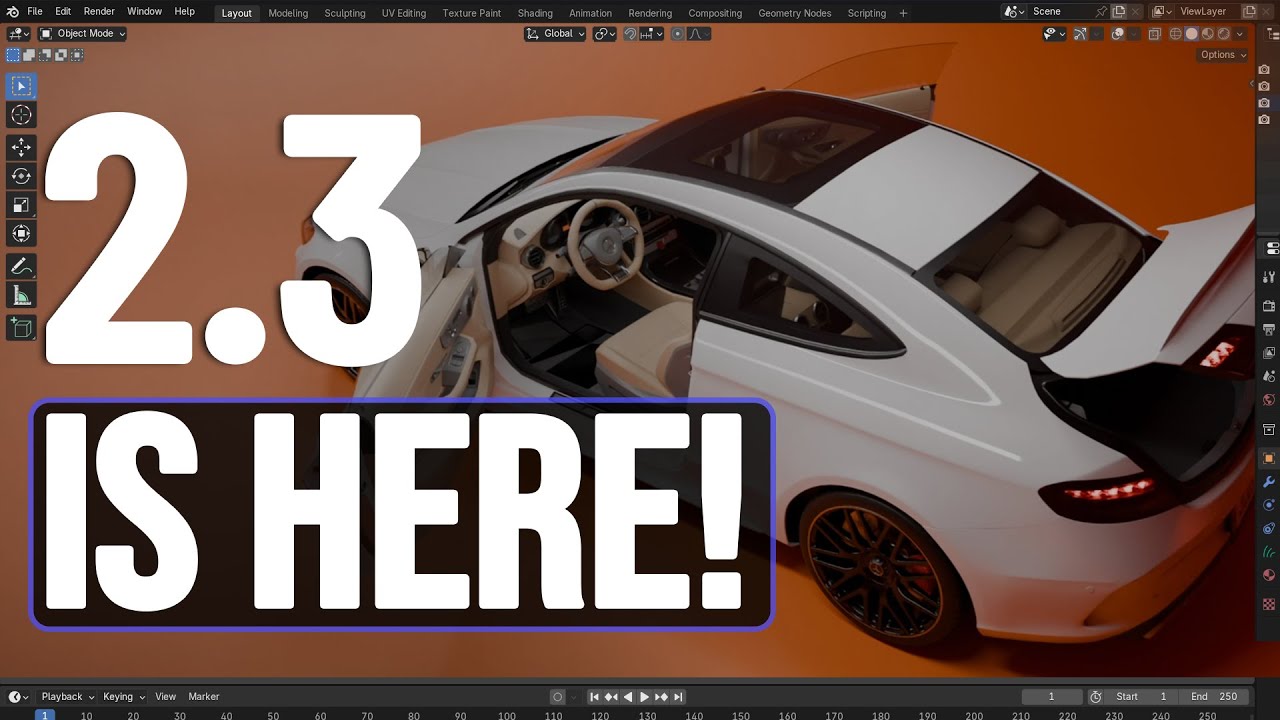The image size is (1280, 720).
Task: Toggle proportional editing
Action: pos(677,33)
